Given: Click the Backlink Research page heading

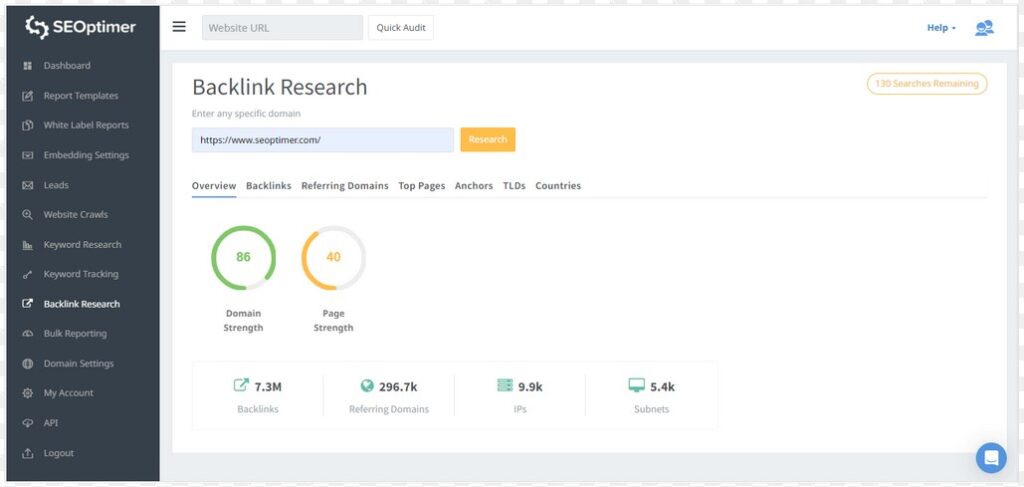Looking at the screenshot, I should pyautogui.click(x=280, y=87).
